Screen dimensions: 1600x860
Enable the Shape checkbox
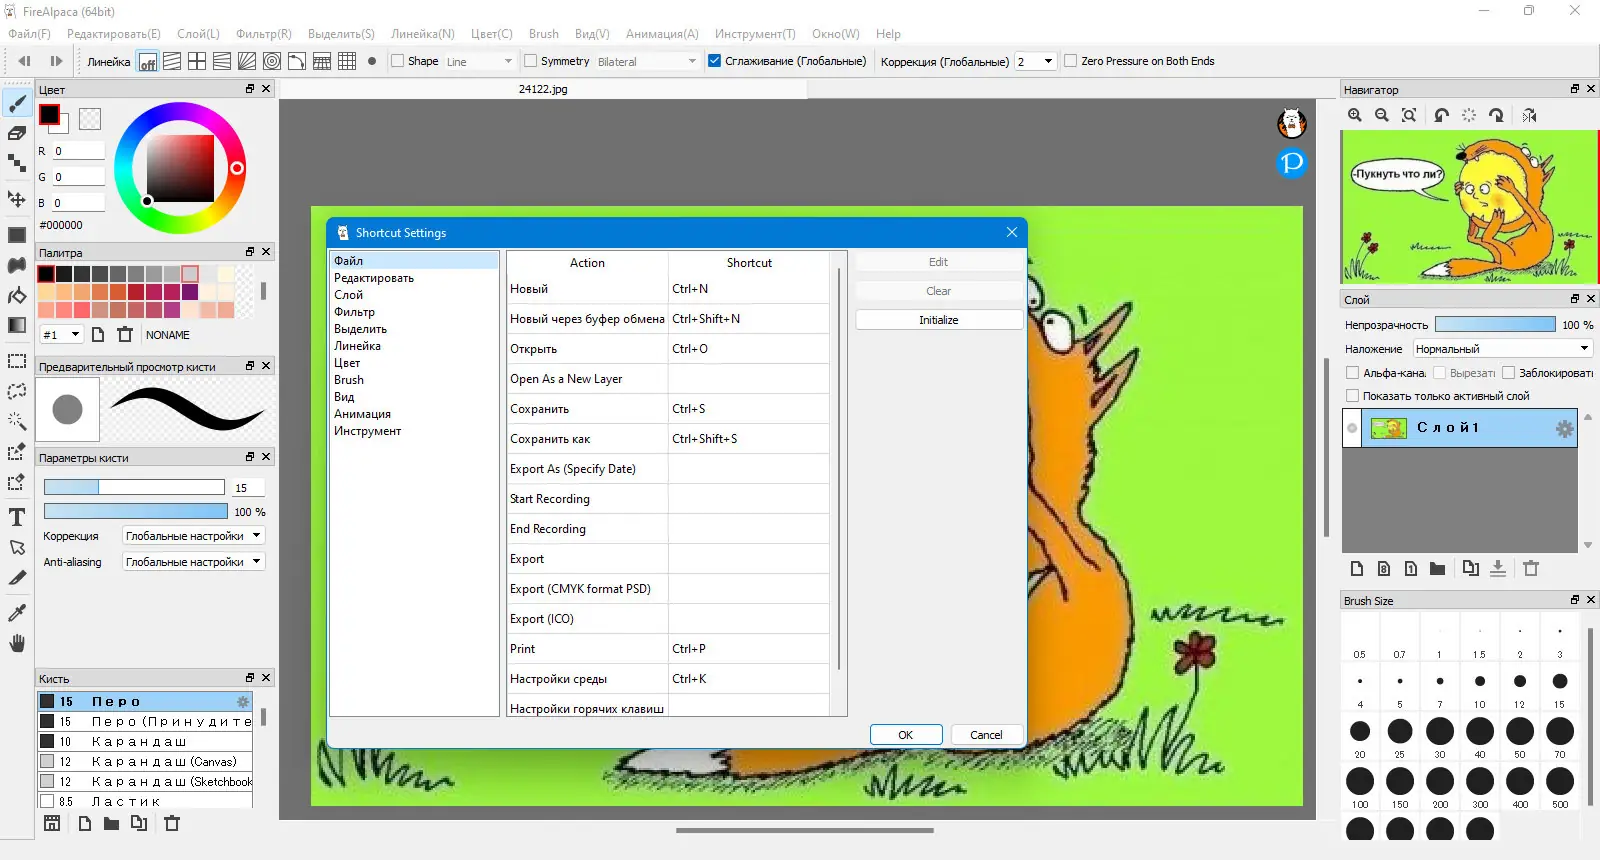(397, 61)
